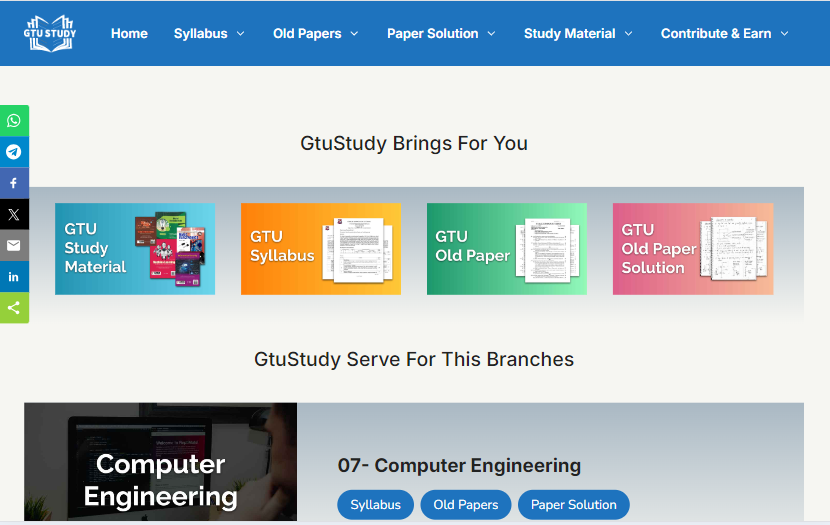This screenshot has width=830, height=525.
Task: Click the Computer Engineering Old Papers button
Action: (x=466, y=505)
